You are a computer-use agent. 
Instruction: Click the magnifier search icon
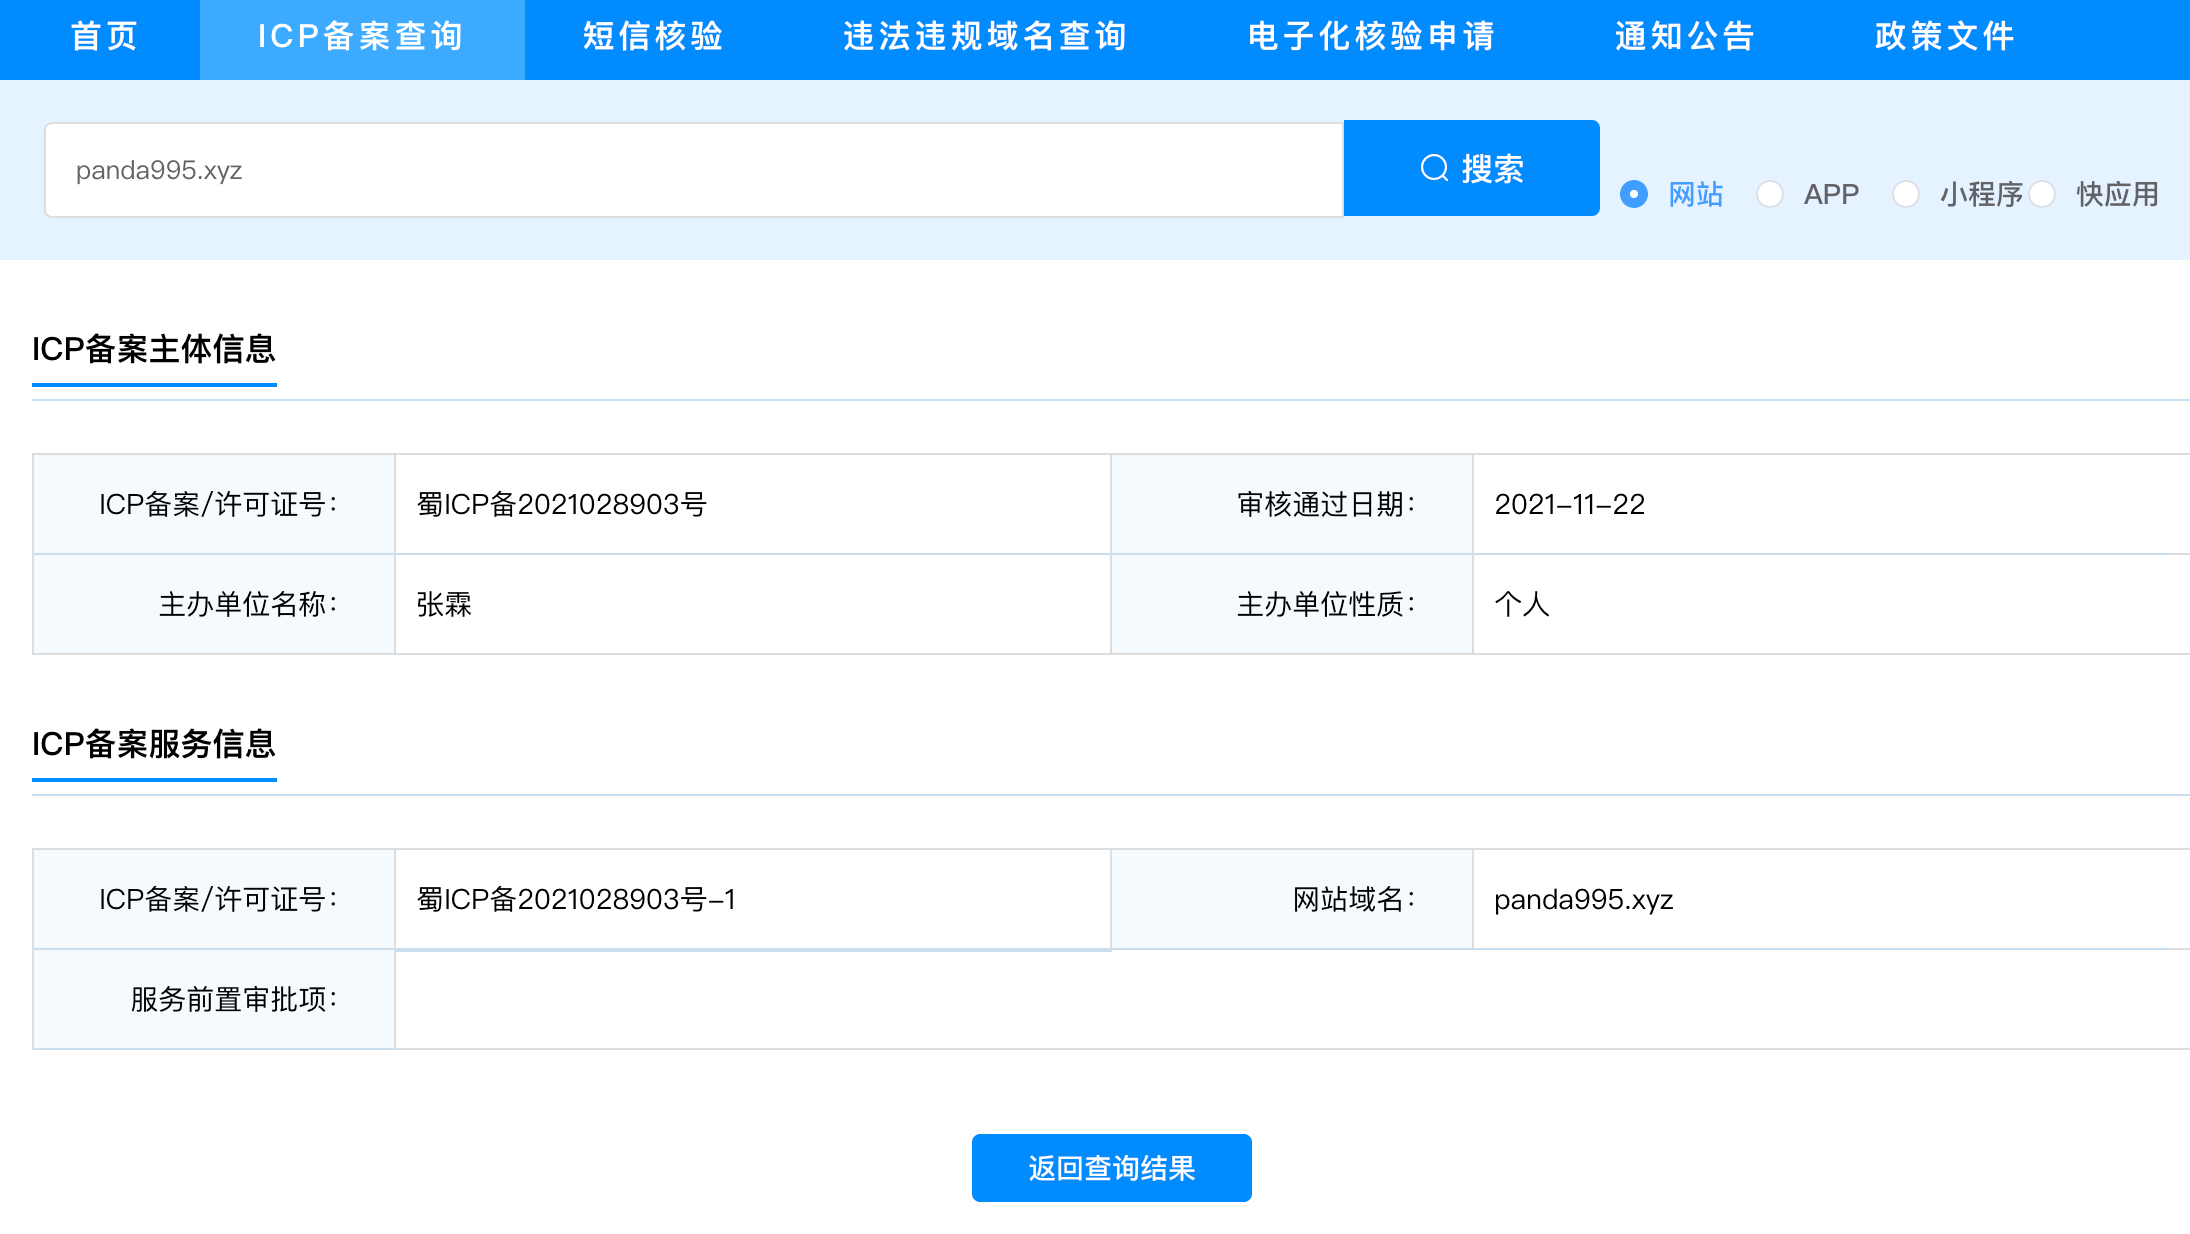pyautogui.click(x=1434, y=168)
